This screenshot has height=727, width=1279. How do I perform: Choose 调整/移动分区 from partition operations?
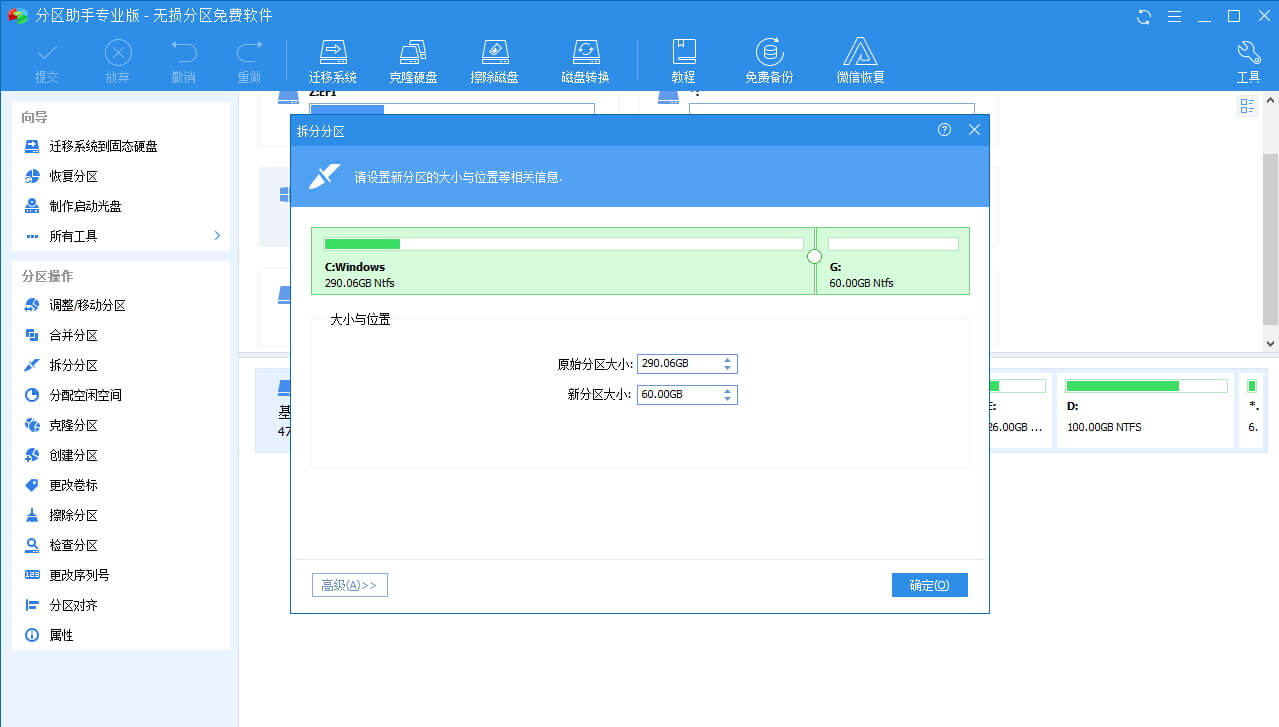(x=87, y=306)
